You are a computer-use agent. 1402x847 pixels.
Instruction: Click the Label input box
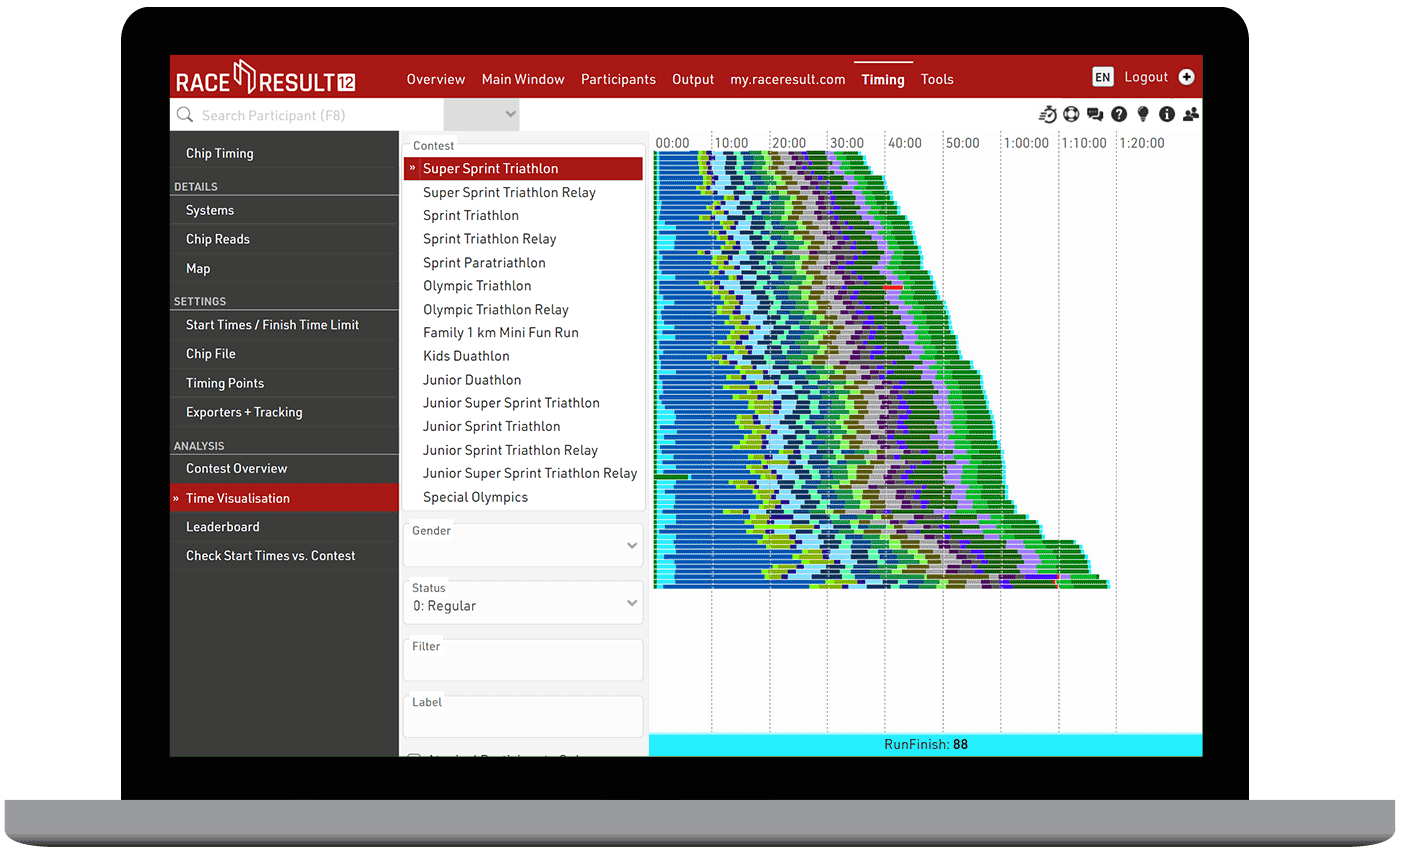coord(523,716)
